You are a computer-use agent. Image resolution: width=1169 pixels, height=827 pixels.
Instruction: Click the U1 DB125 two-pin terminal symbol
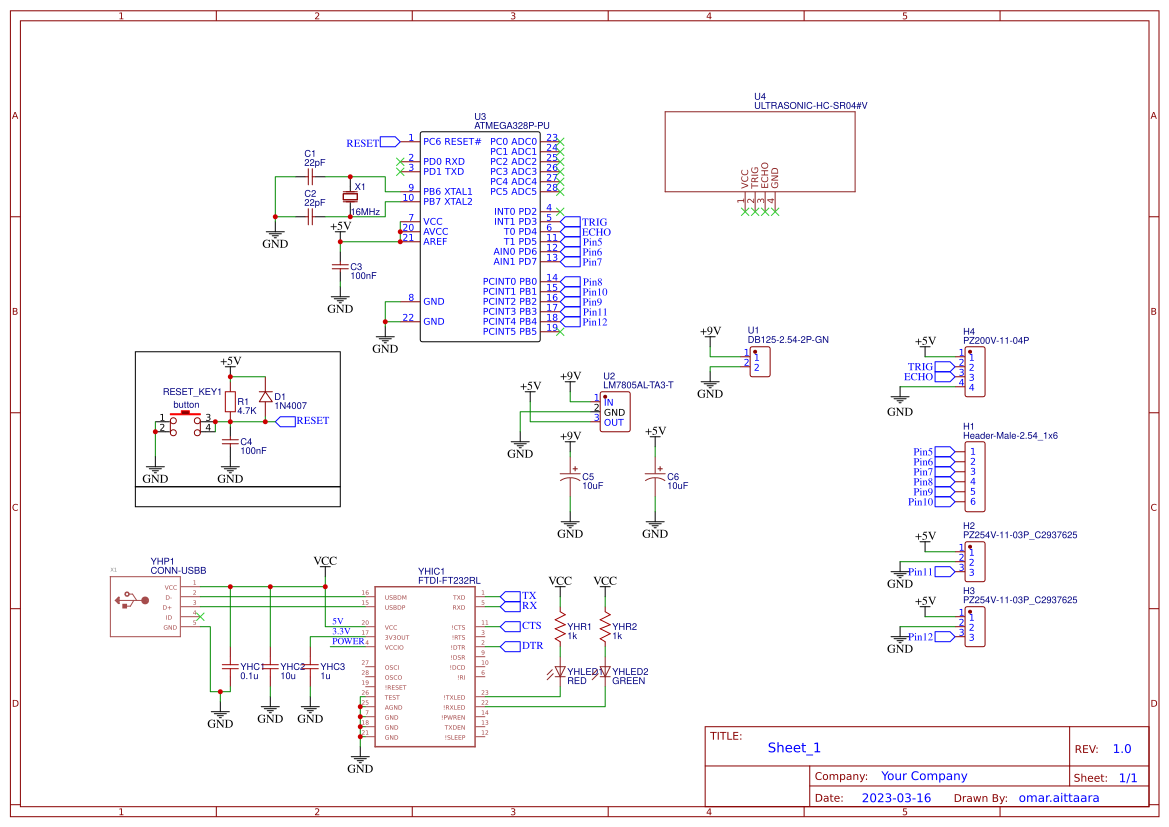pyautogui.click(x=760, y=362)
